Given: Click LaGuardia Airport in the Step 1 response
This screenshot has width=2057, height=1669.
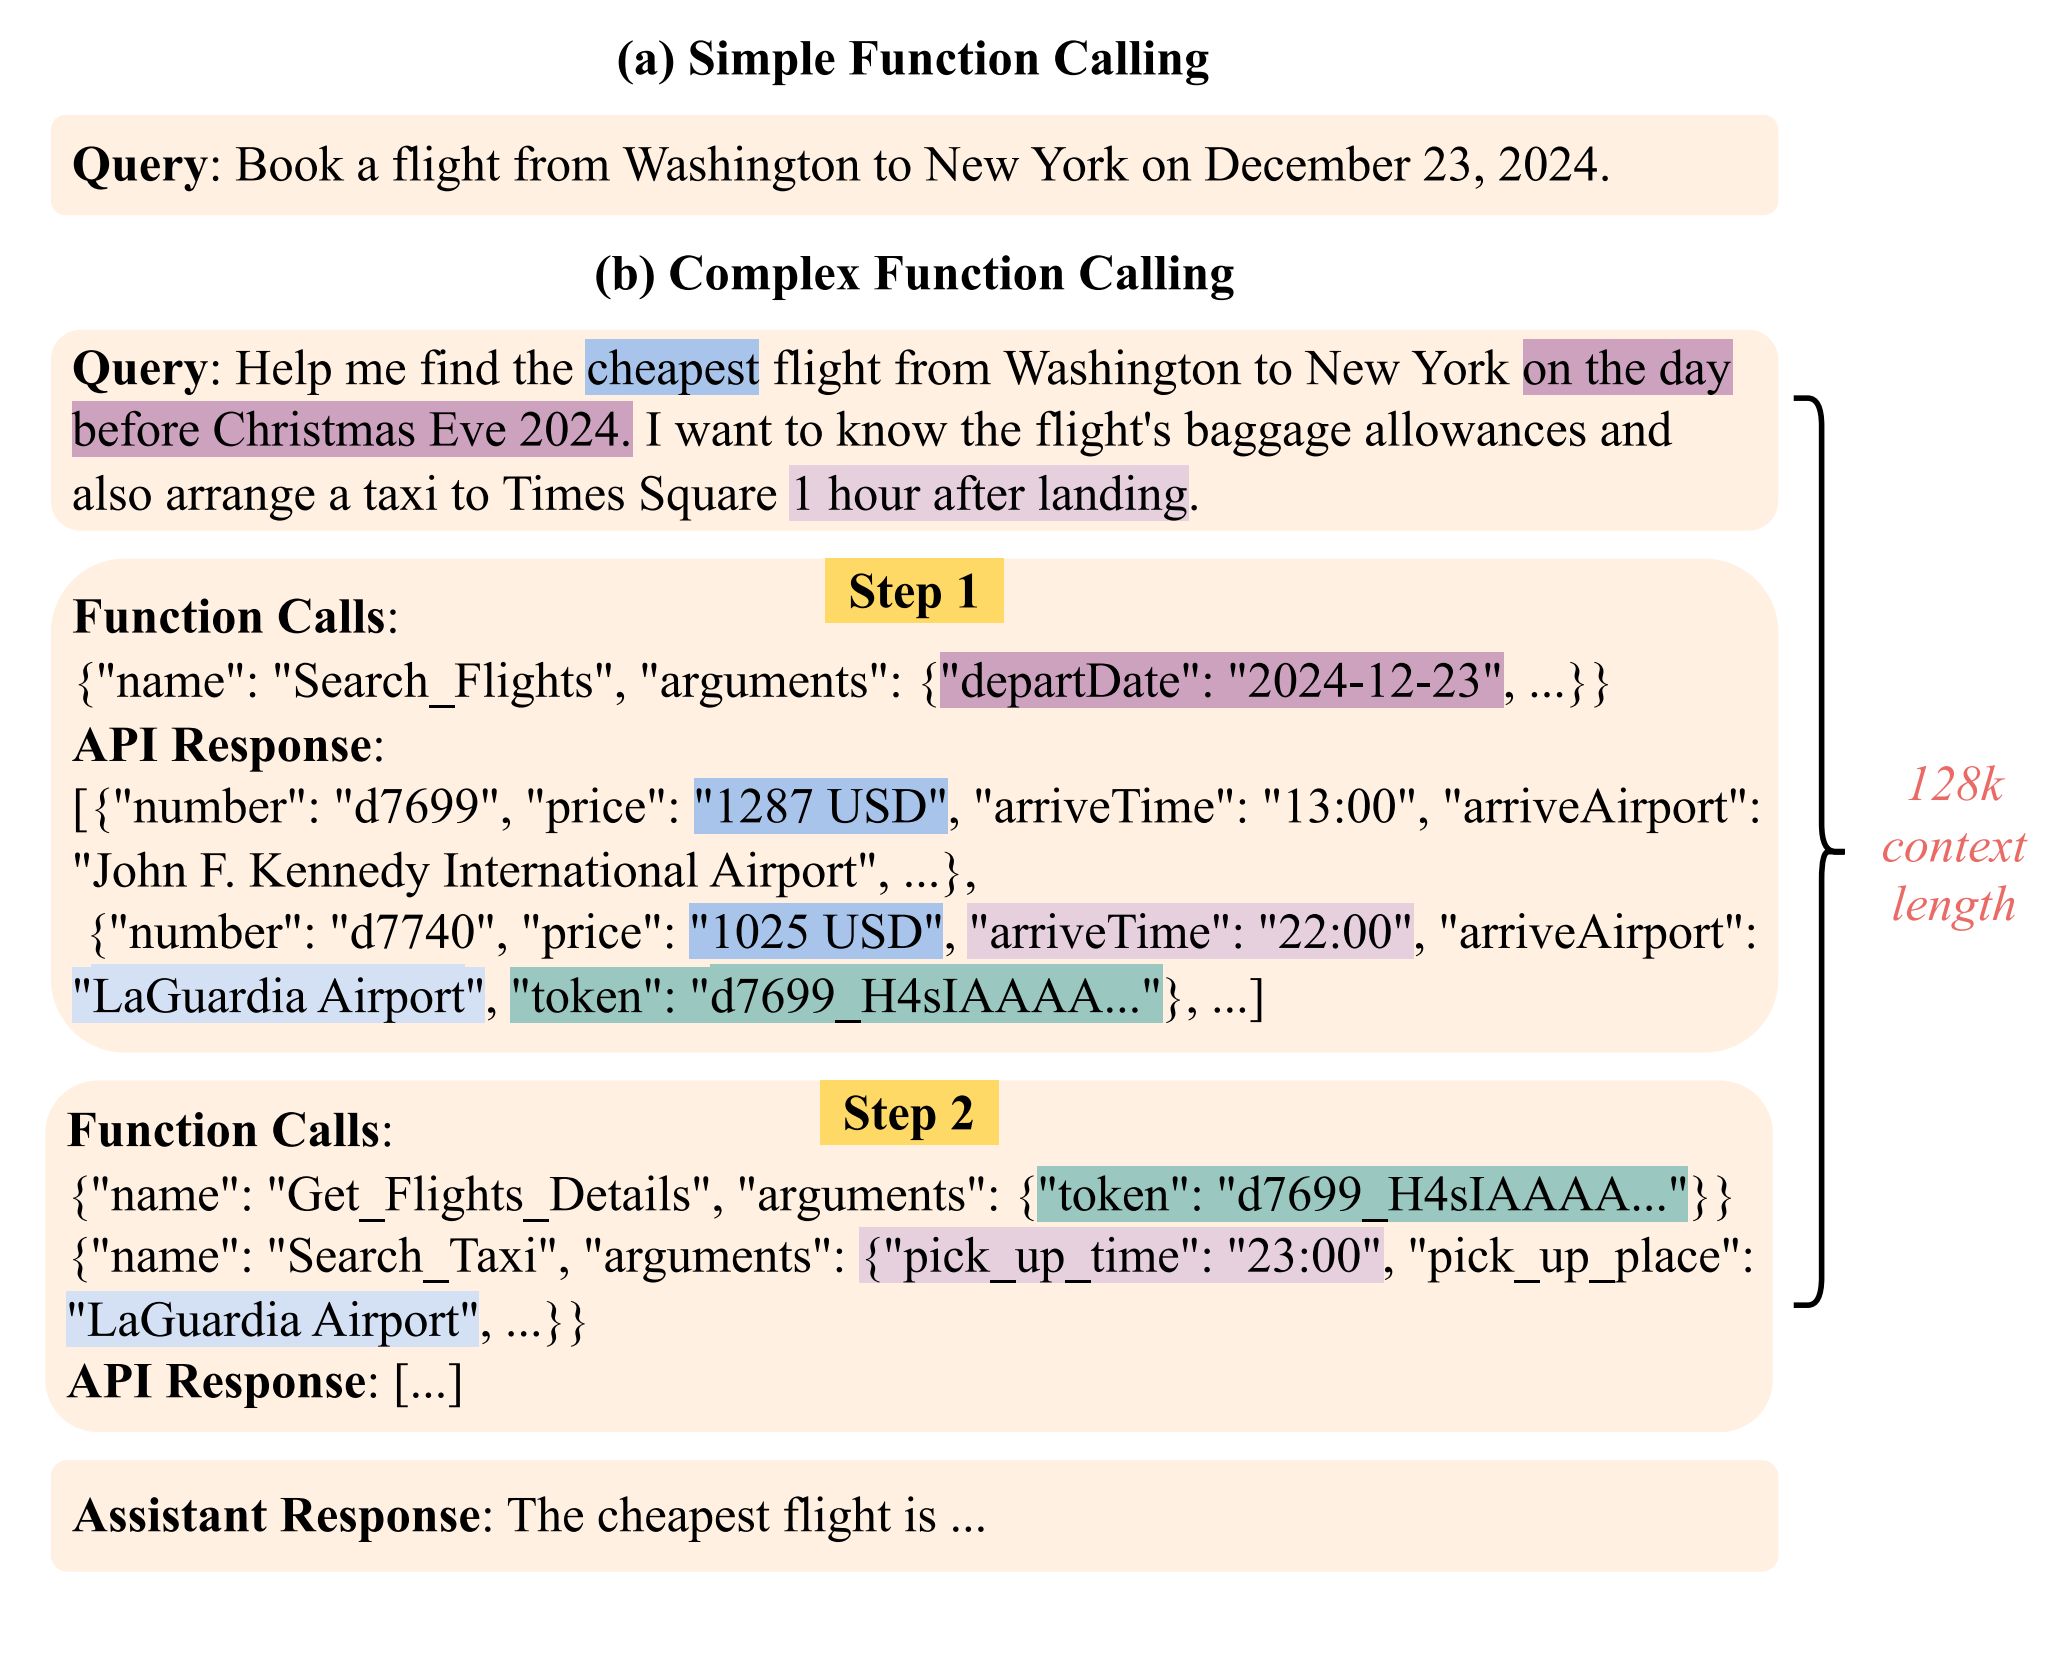Looking at the screenshot, I should tap(277, 996).
